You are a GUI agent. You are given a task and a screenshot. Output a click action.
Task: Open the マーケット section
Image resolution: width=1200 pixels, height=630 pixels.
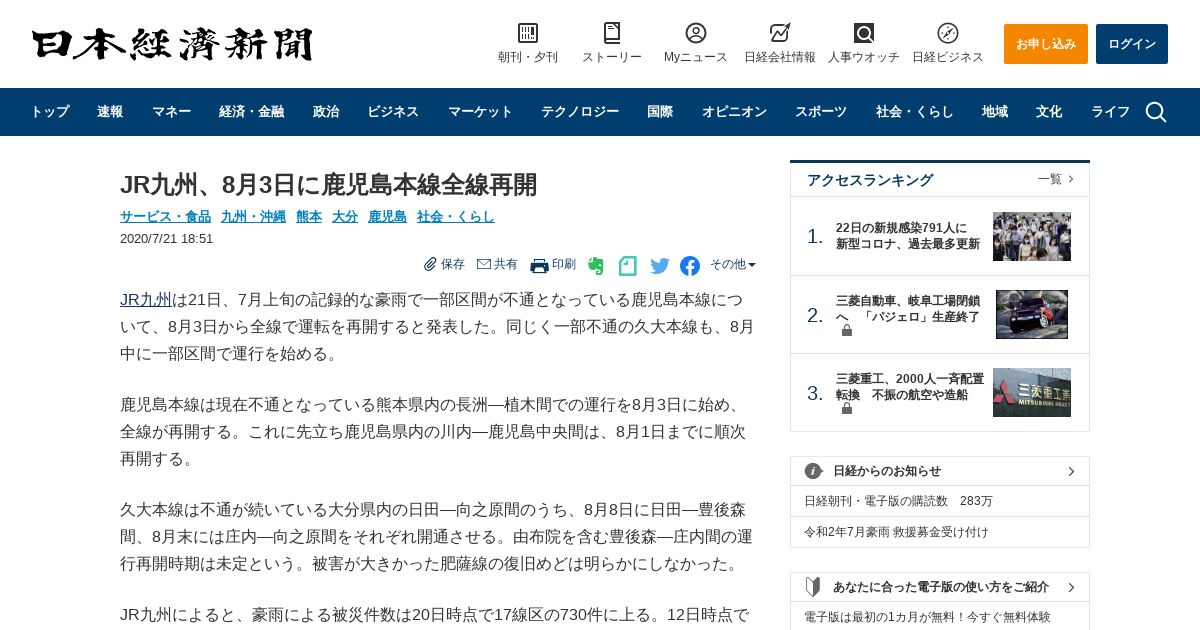click(x=480, y=112)
